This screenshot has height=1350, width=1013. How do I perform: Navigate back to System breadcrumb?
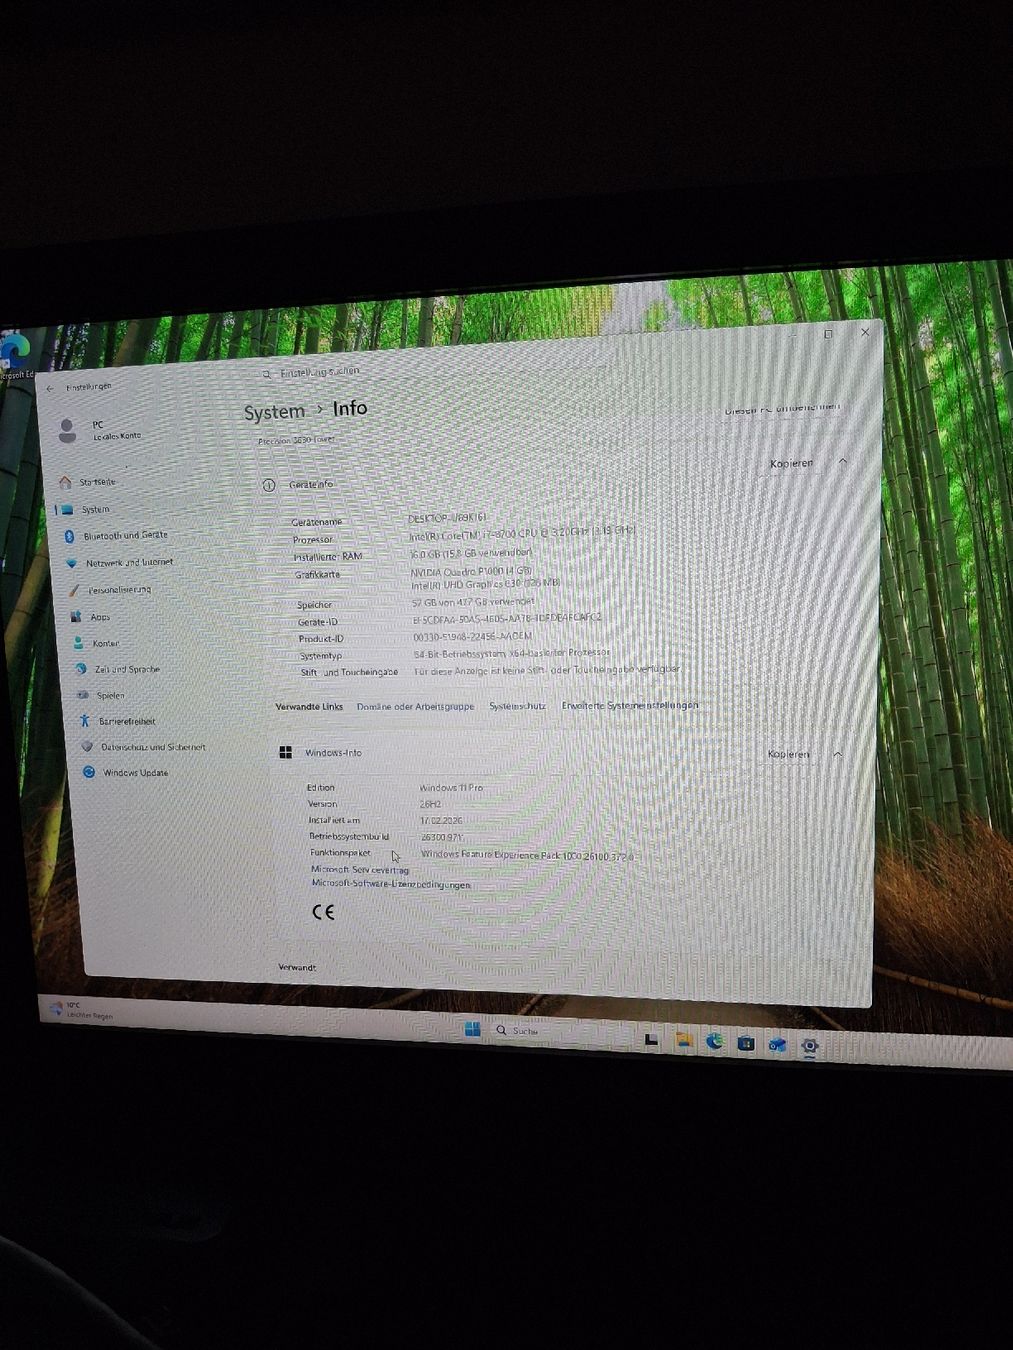coord(274,412)
